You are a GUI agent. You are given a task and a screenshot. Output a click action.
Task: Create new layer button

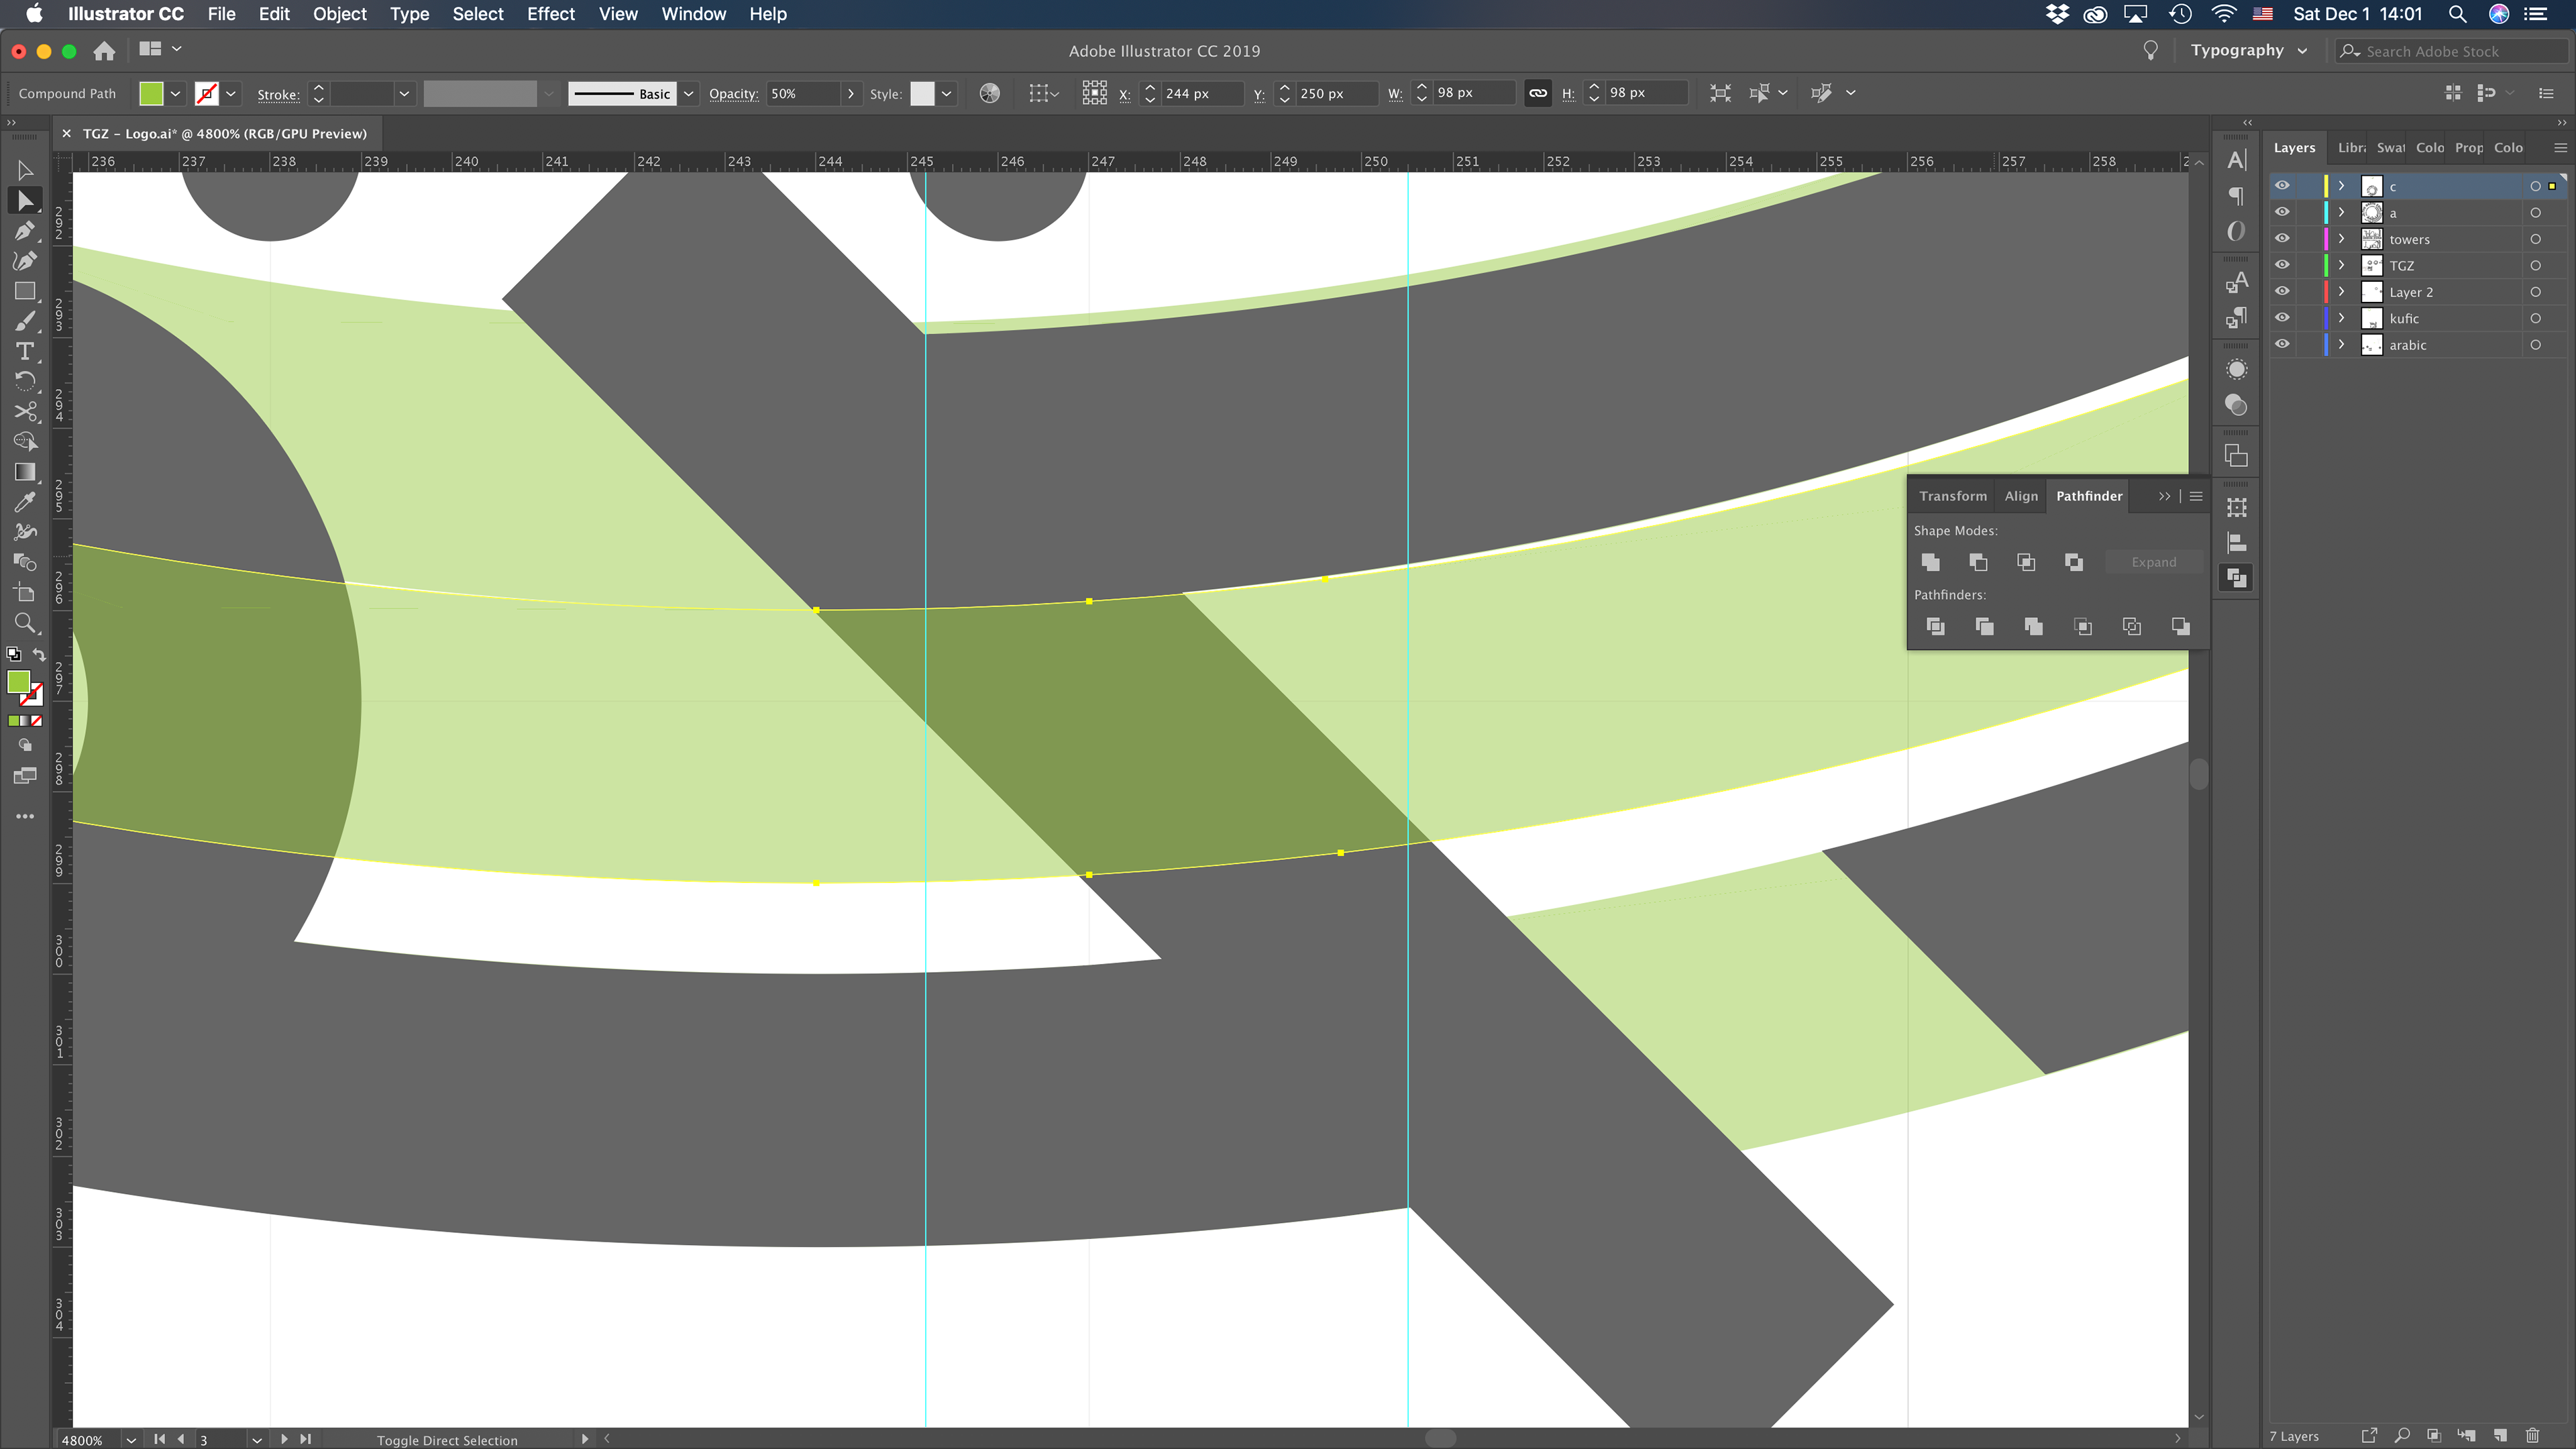point(2500,1436)
